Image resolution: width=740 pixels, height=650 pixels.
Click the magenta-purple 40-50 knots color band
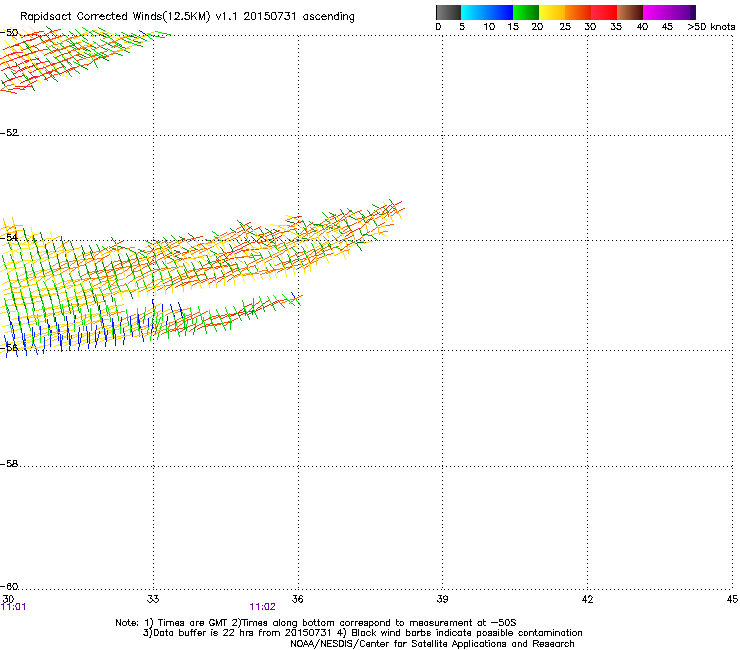pyautogui.click(x=669, y=12)
